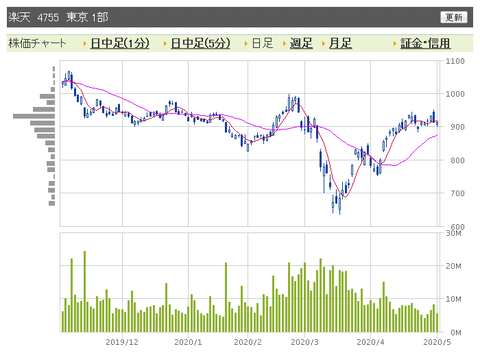Click the orange arrow before 日中足(1分)

pos(85,43)
